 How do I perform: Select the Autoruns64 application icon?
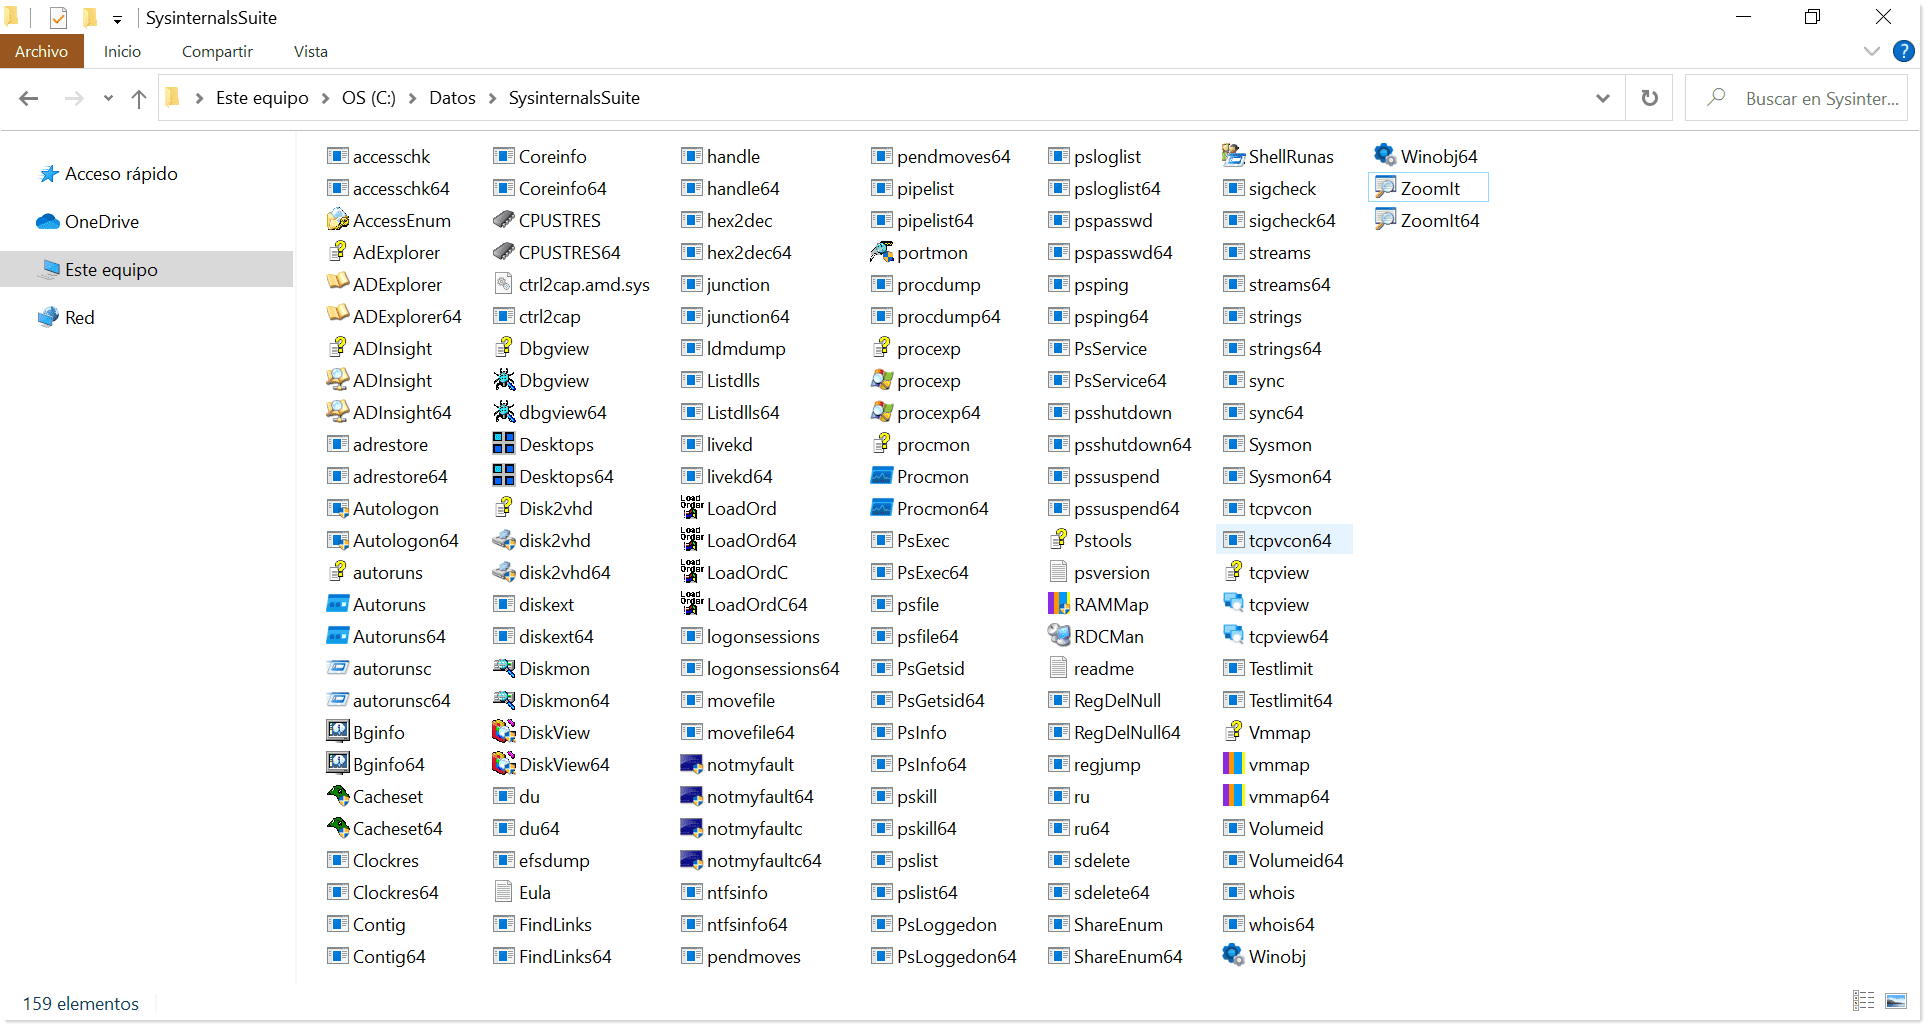338,636
